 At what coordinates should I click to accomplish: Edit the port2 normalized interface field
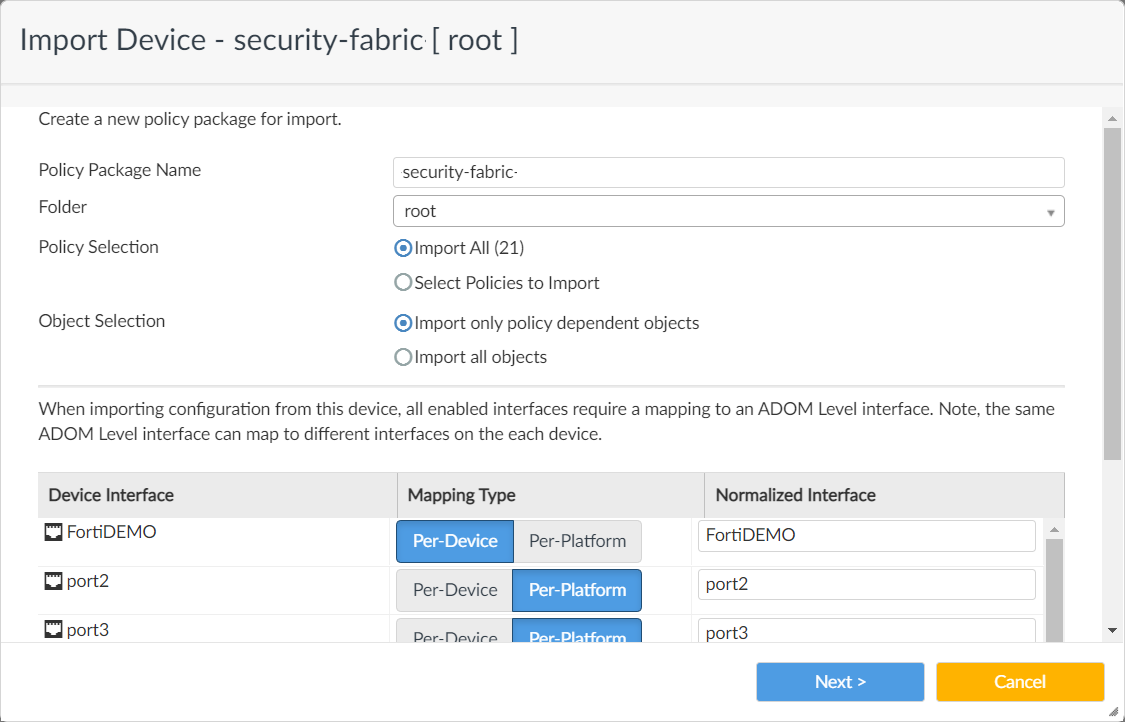coord(867,584)
